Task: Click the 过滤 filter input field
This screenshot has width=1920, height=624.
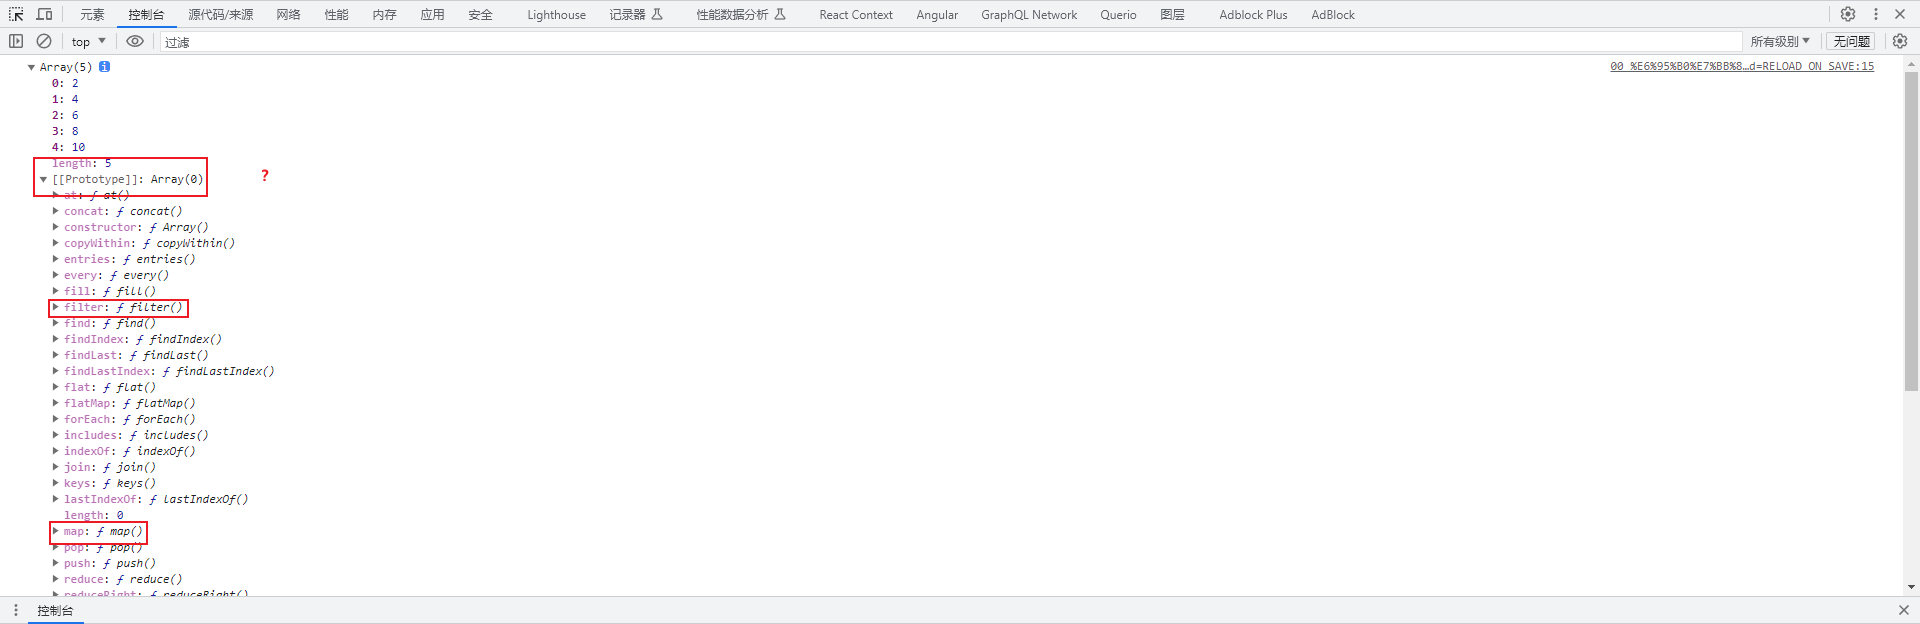Action: (950, 42)
